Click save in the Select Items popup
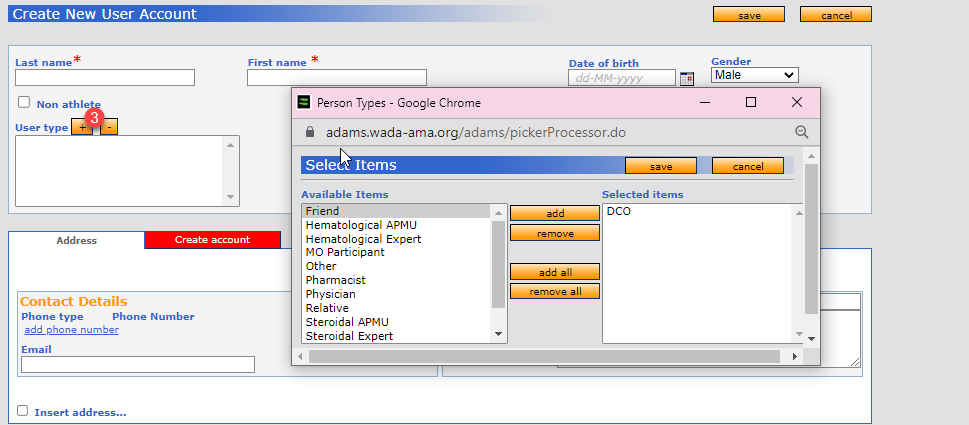Viewport: 969px width, 425px height. (661, 166)
